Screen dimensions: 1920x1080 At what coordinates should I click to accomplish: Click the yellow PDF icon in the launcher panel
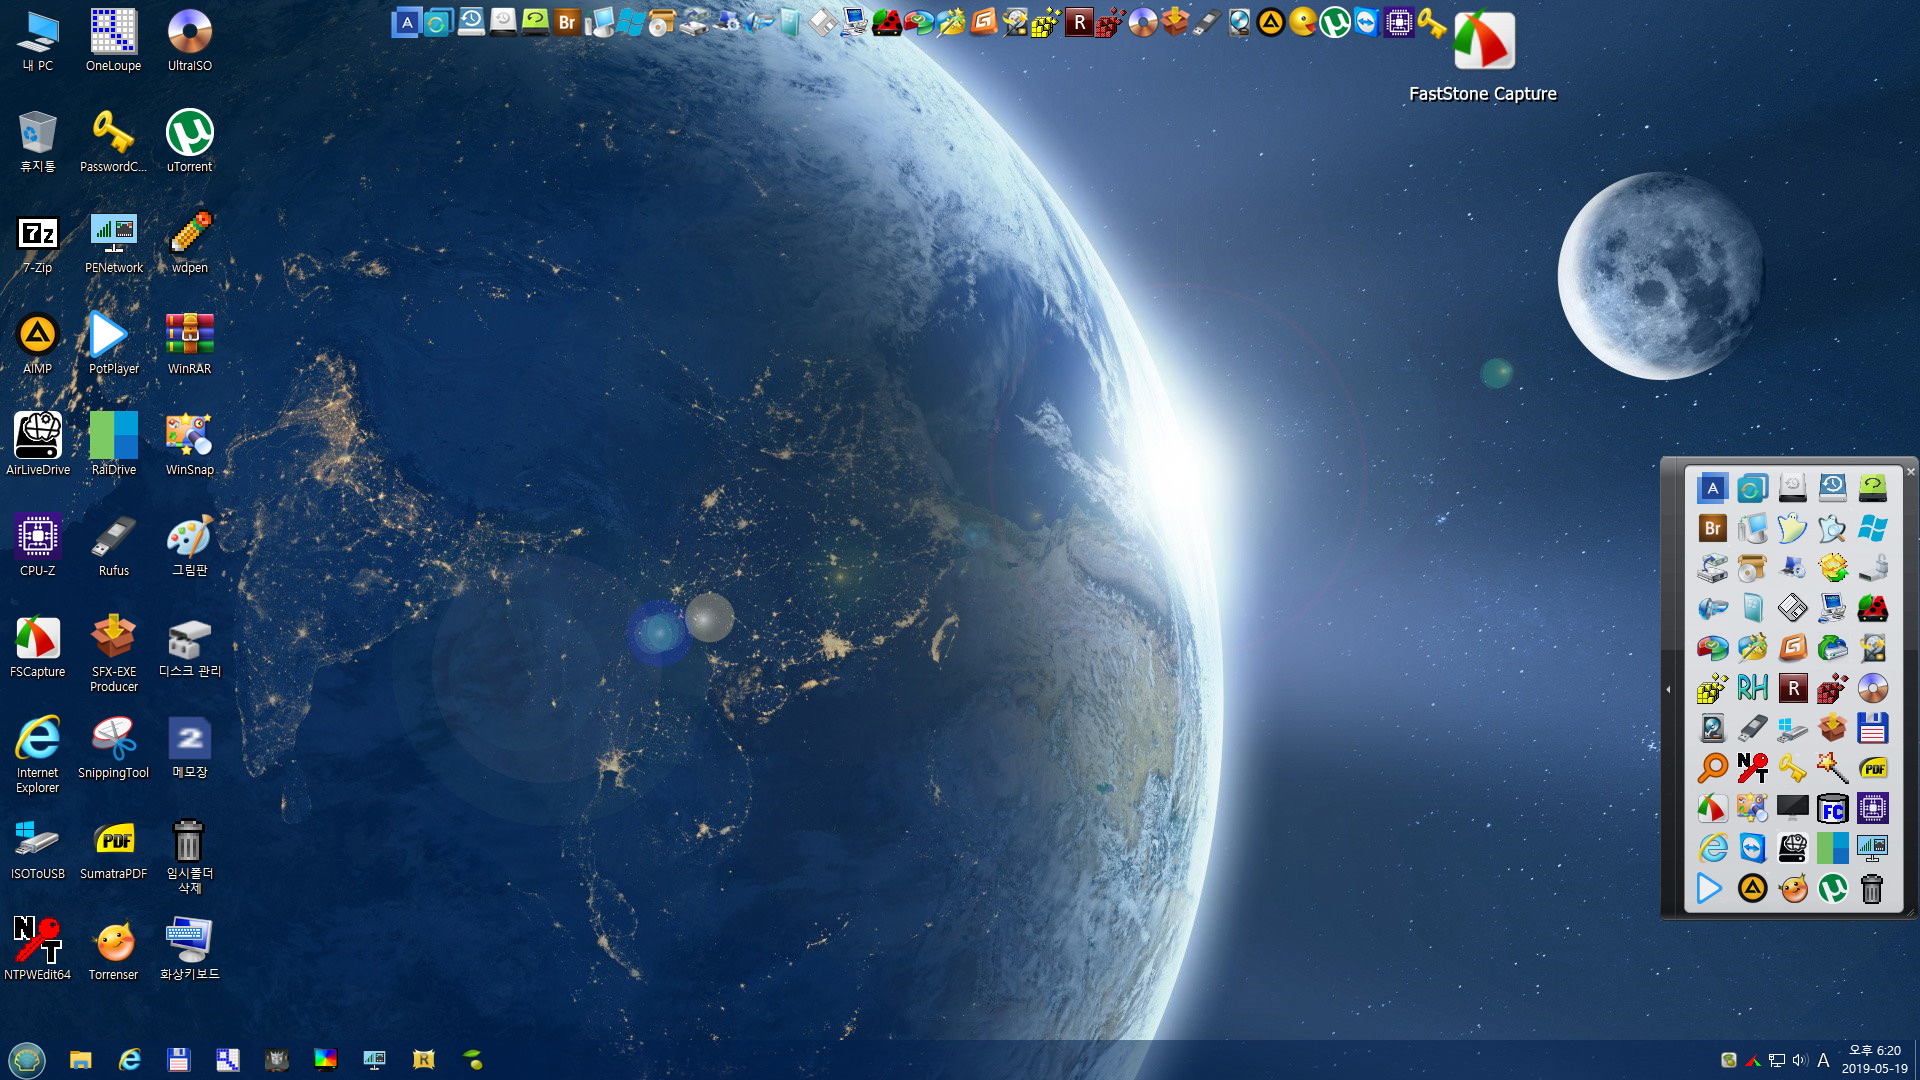[x=1872, y=768]
